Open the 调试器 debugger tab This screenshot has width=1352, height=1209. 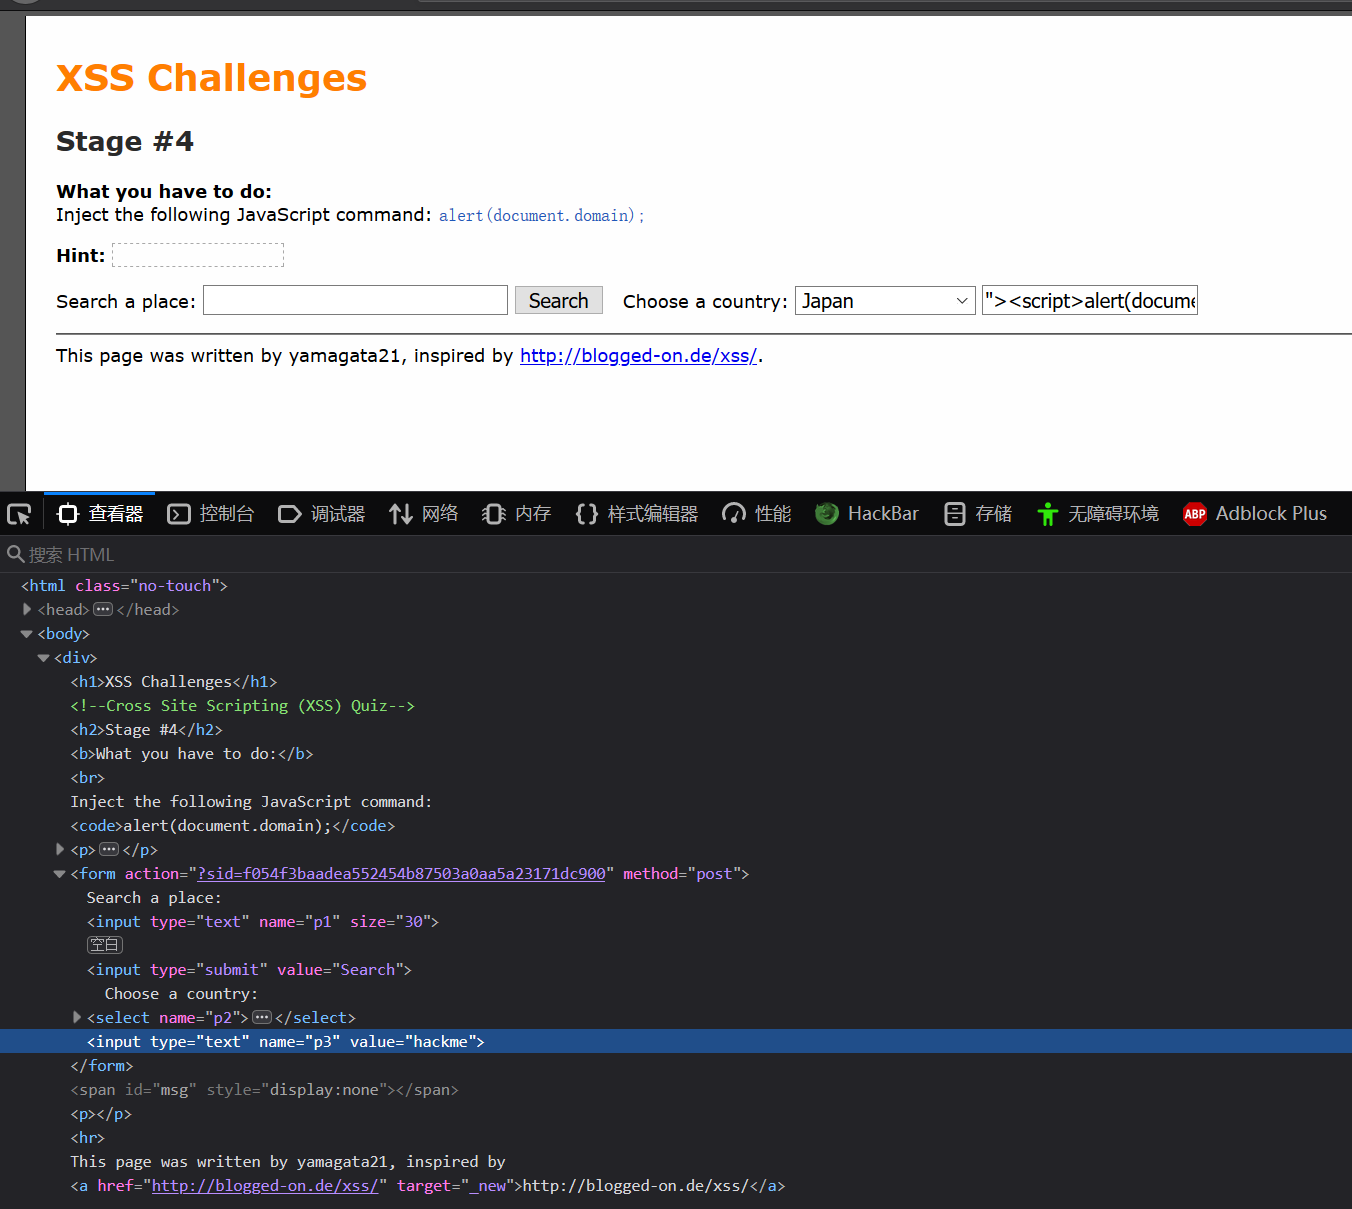322,514
